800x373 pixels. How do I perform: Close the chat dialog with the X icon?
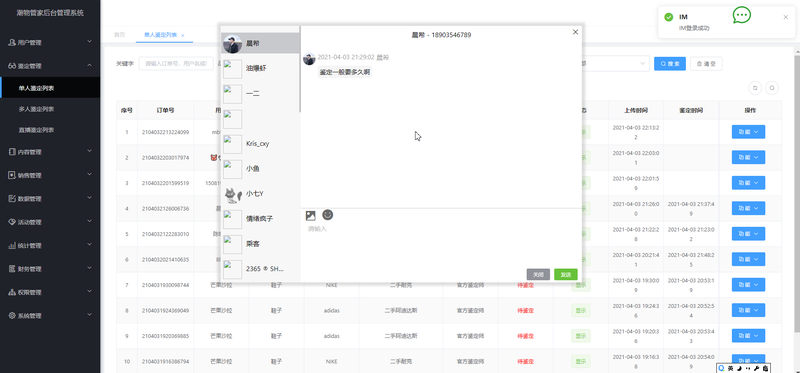coord(576,32)
